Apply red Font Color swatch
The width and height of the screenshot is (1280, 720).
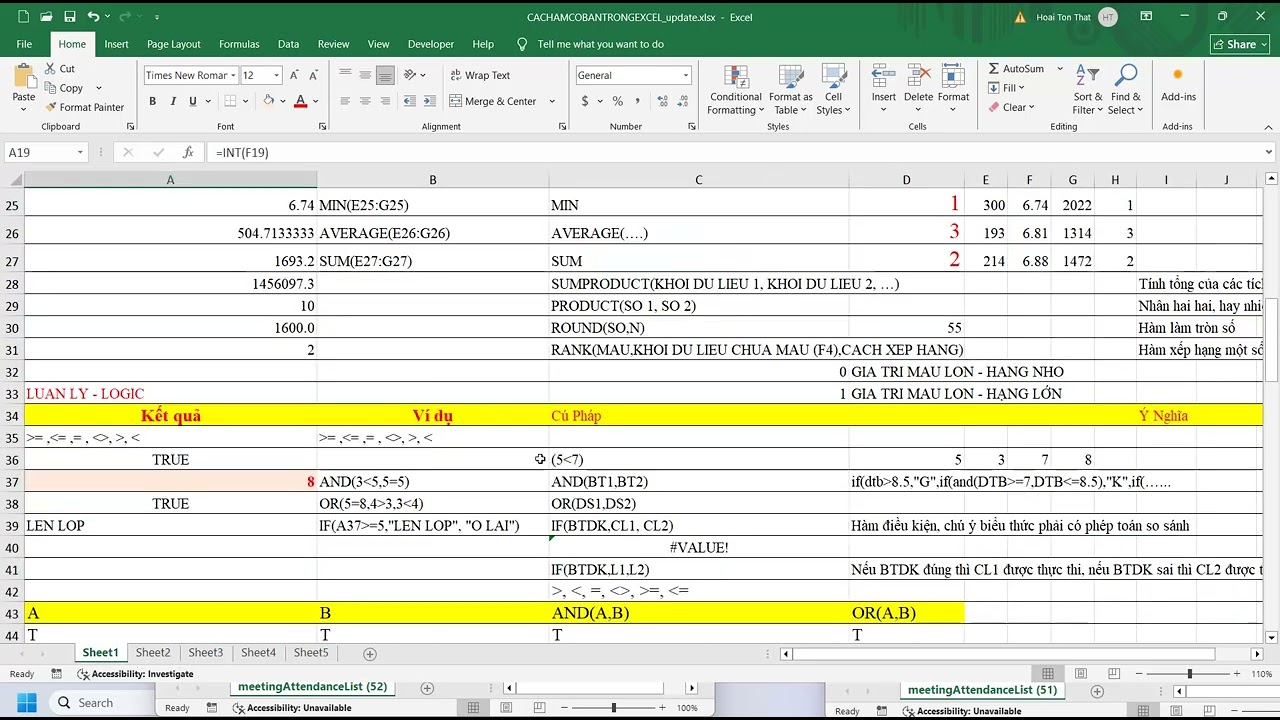click(x=300, y=101)
